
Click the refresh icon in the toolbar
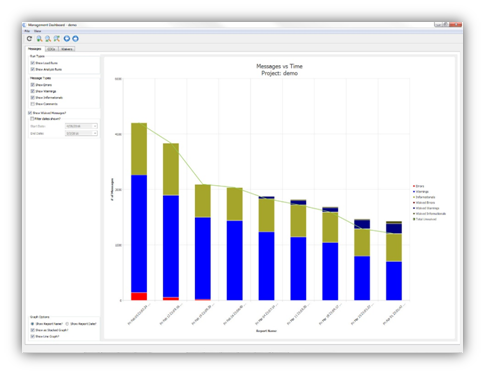click(29, 39)
